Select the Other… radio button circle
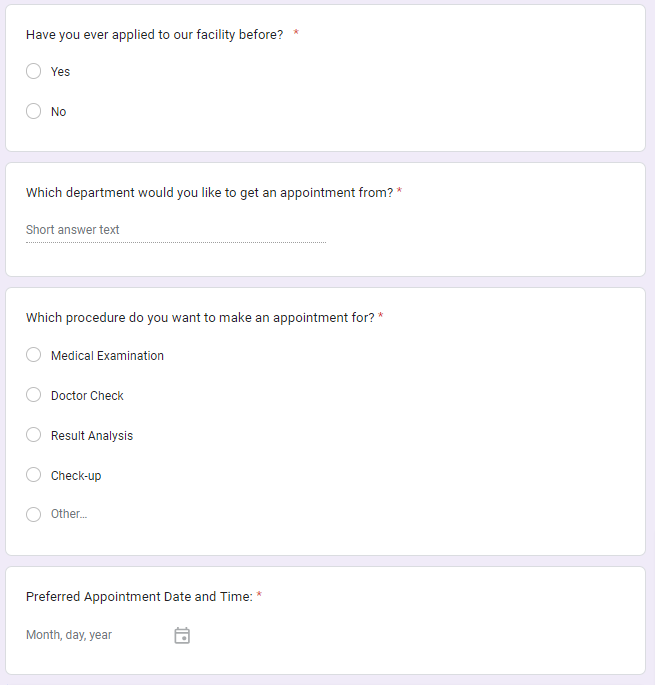Viewport: 655px width, 685px height. pyautogui.click(x=34, y=514)
